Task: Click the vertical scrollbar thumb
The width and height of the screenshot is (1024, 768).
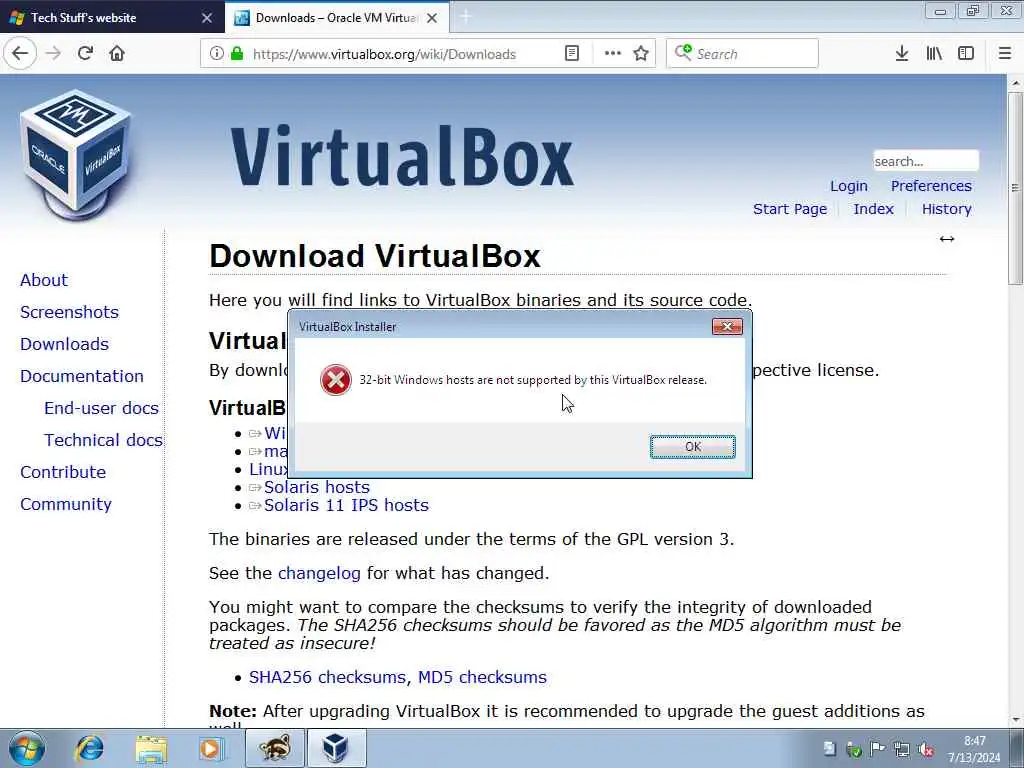Action: click(x=1015, y=188)
